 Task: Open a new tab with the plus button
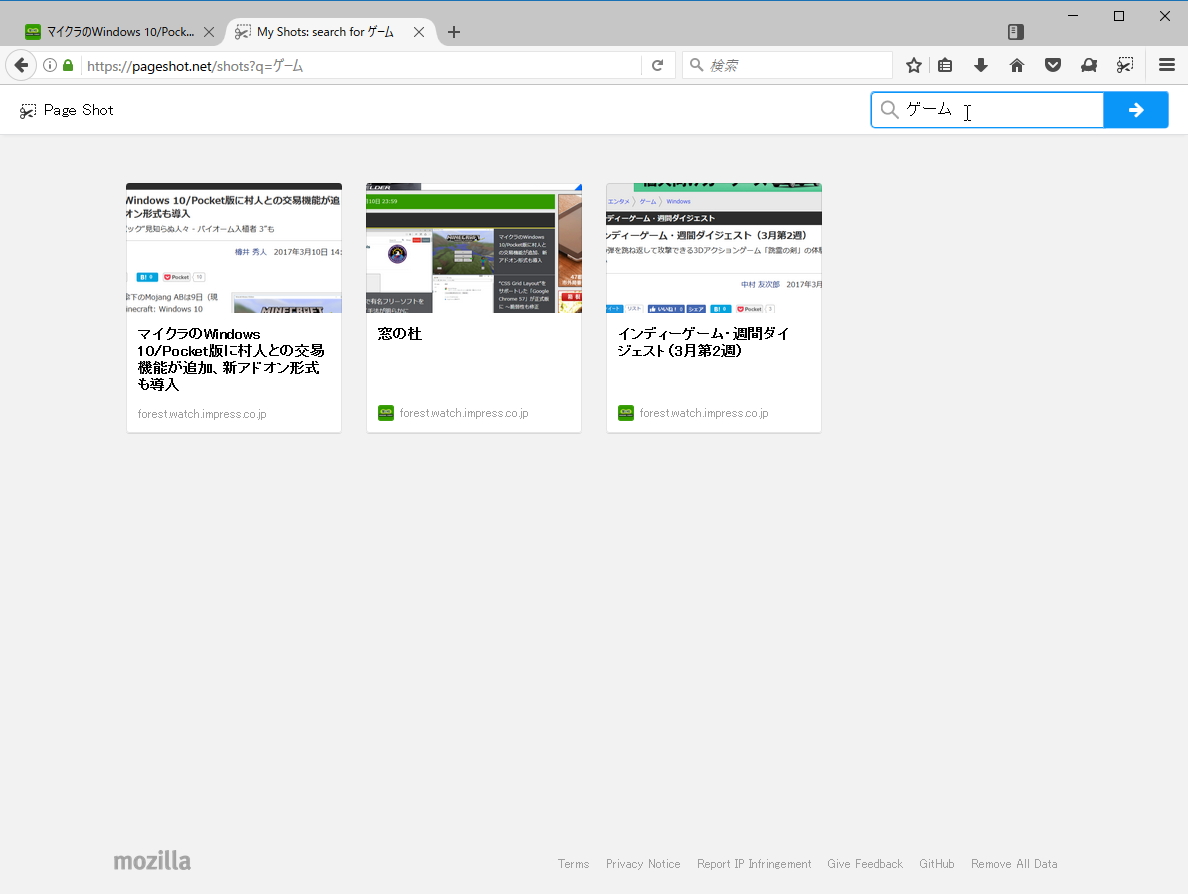pos(454,32)
